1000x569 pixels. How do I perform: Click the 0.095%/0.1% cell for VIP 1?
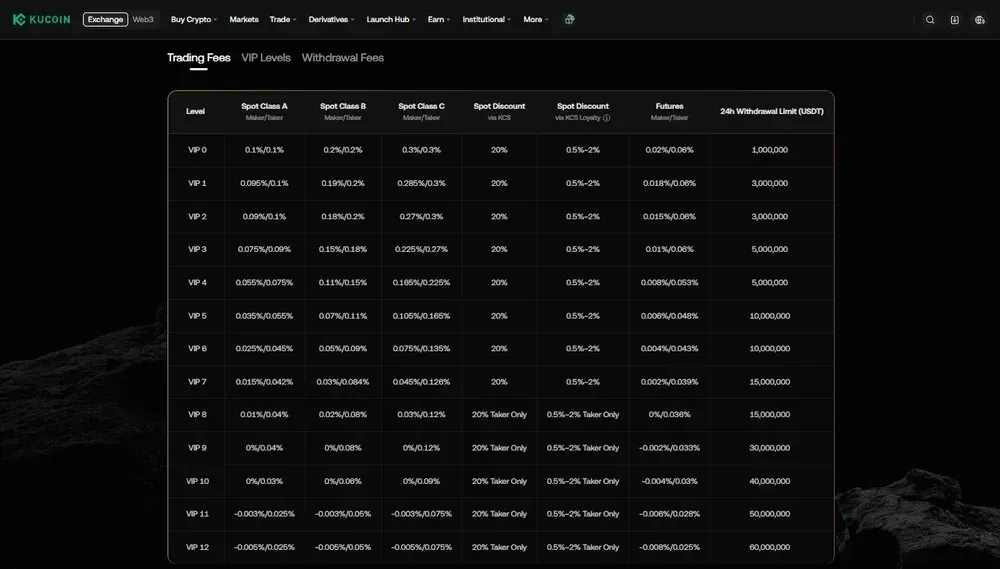(x=264, y=183)
